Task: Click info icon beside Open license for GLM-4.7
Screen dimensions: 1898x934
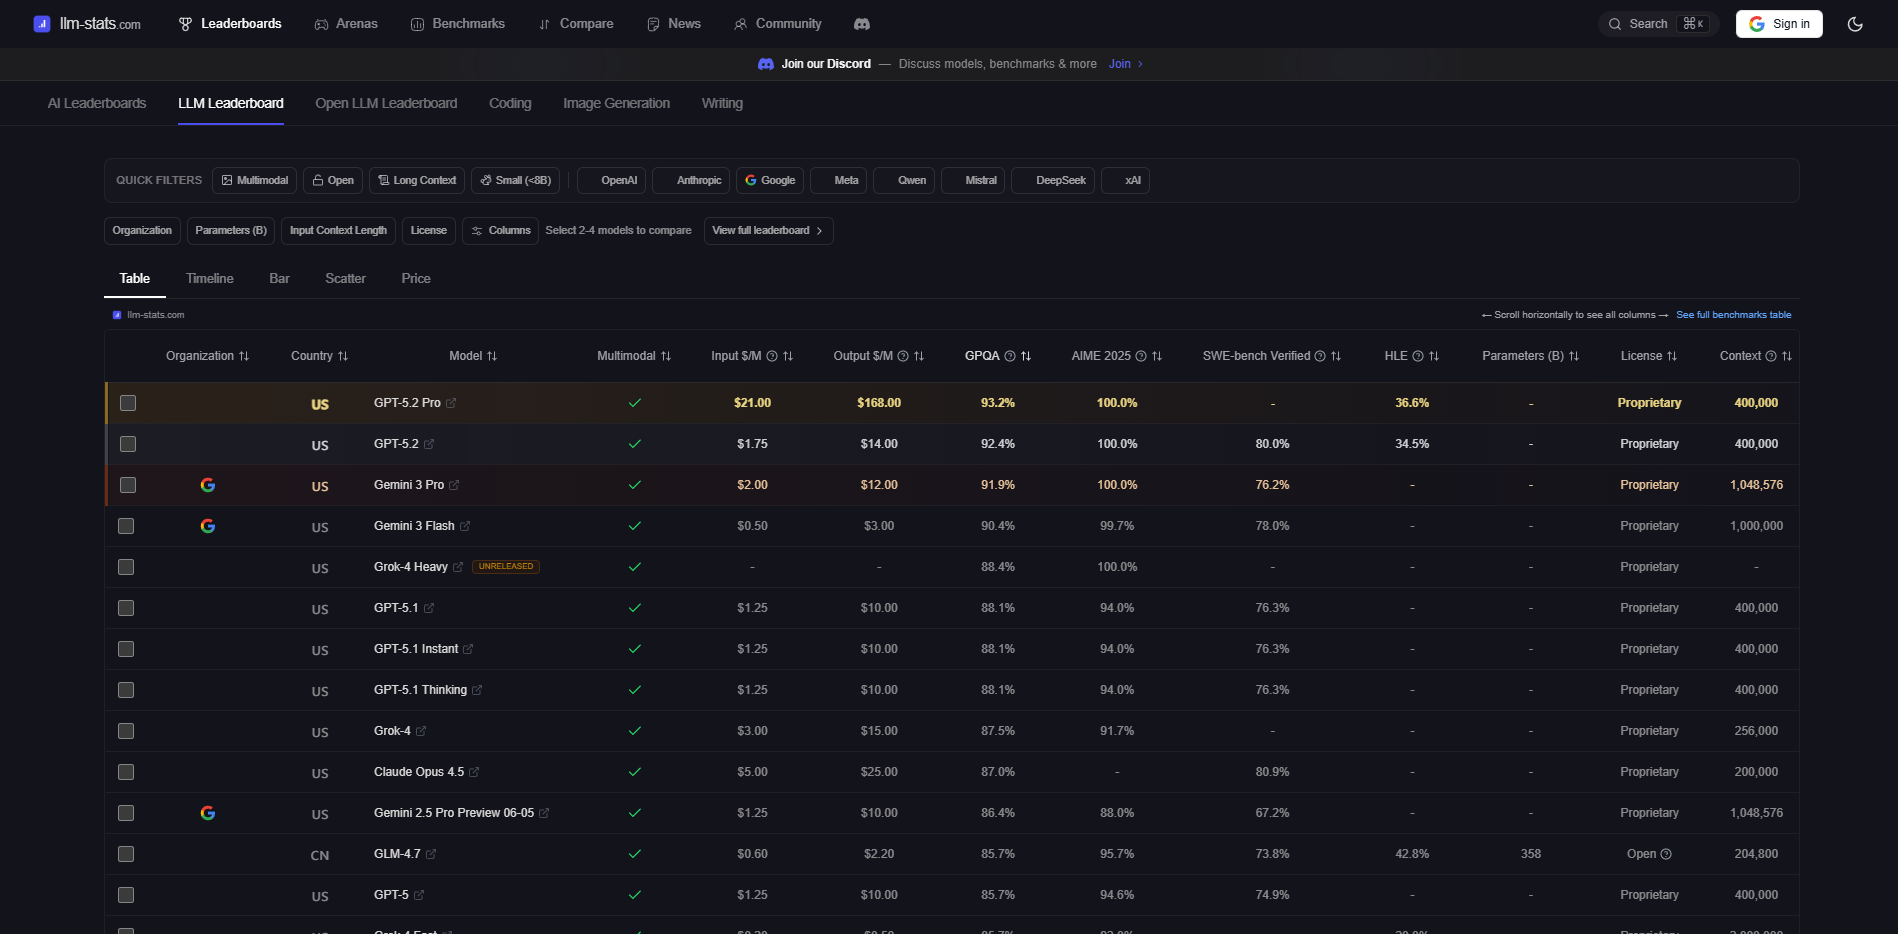Action: point(1666,854)
